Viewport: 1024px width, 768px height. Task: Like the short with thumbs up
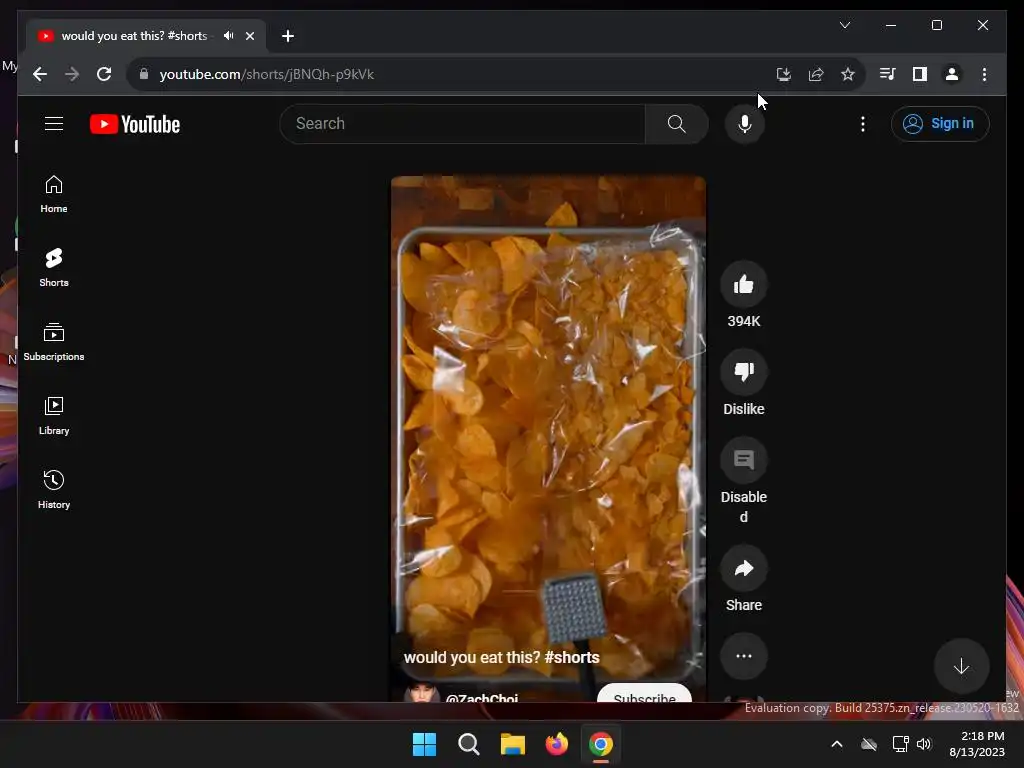743,284
